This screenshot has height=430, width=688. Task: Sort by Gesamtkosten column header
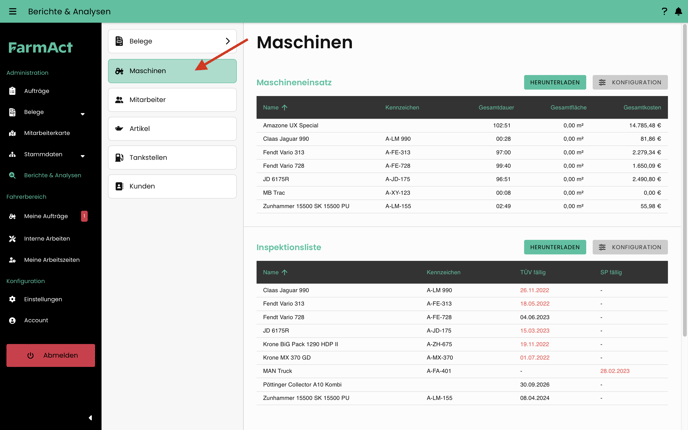pos(642,108)
